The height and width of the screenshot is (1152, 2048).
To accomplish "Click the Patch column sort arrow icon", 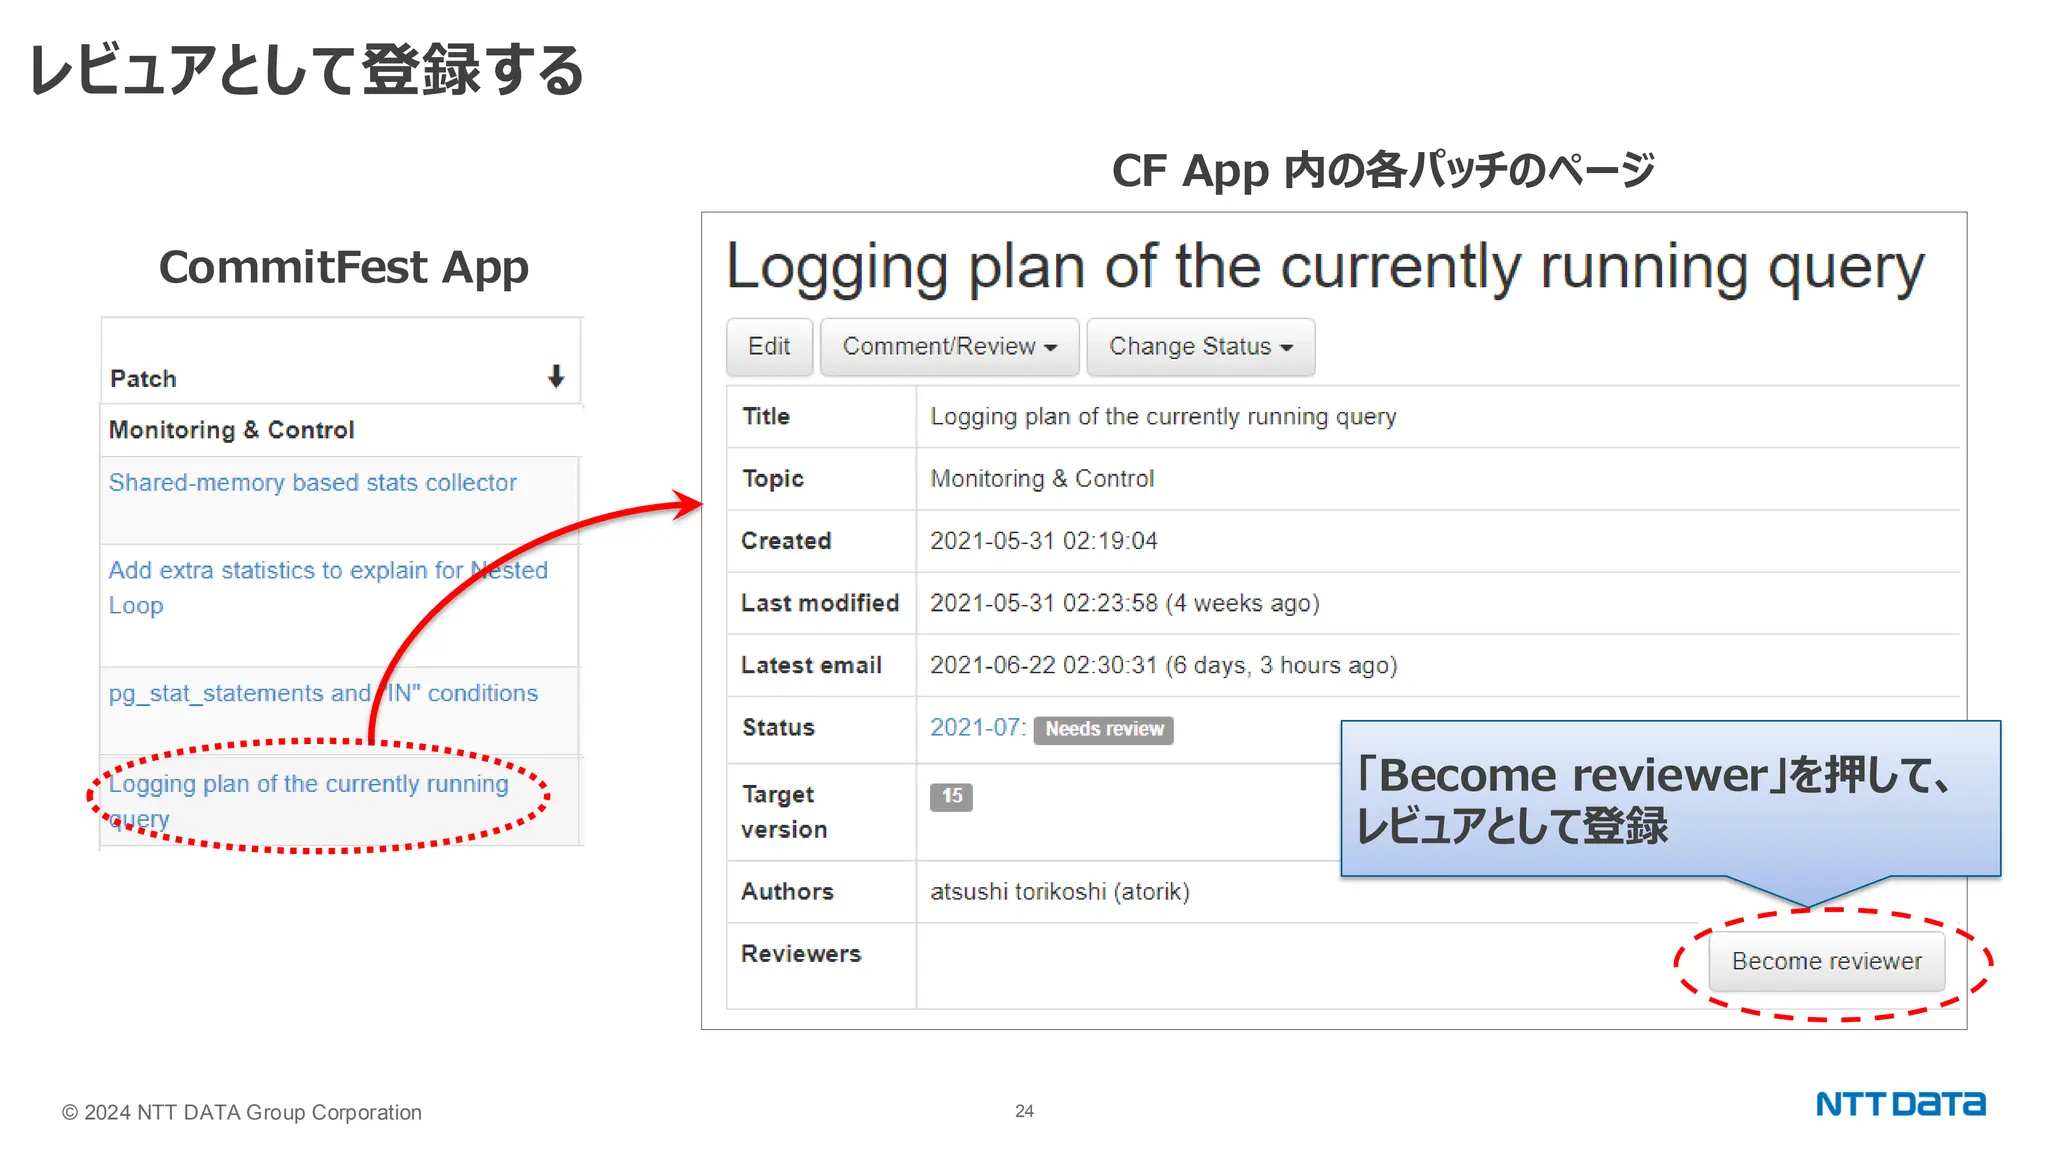I will click(556, 377).
